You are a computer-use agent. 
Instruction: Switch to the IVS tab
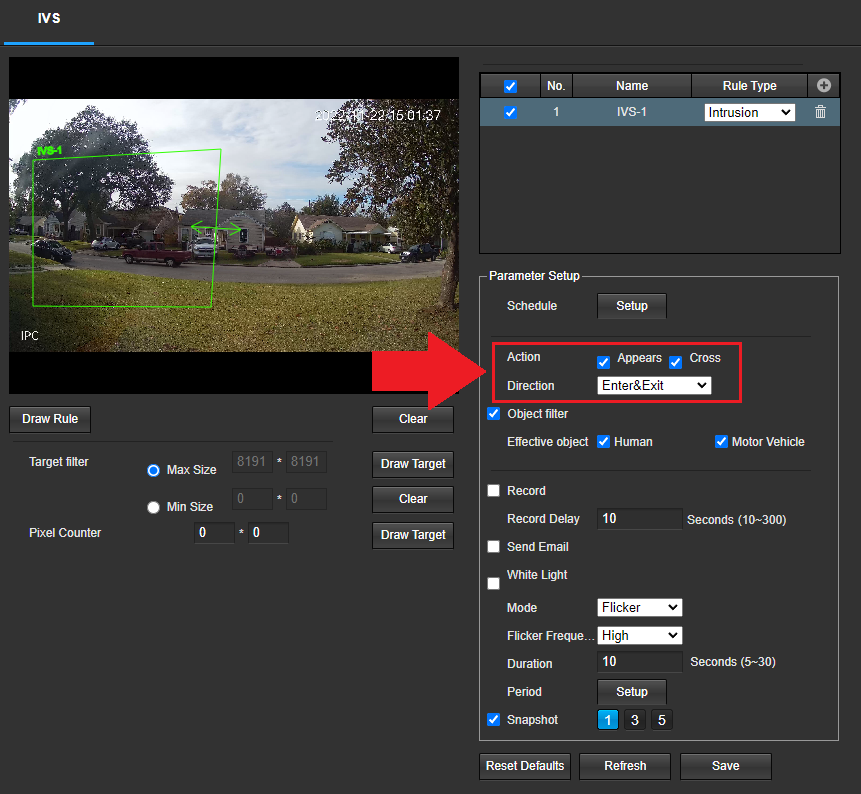(49, 19)
